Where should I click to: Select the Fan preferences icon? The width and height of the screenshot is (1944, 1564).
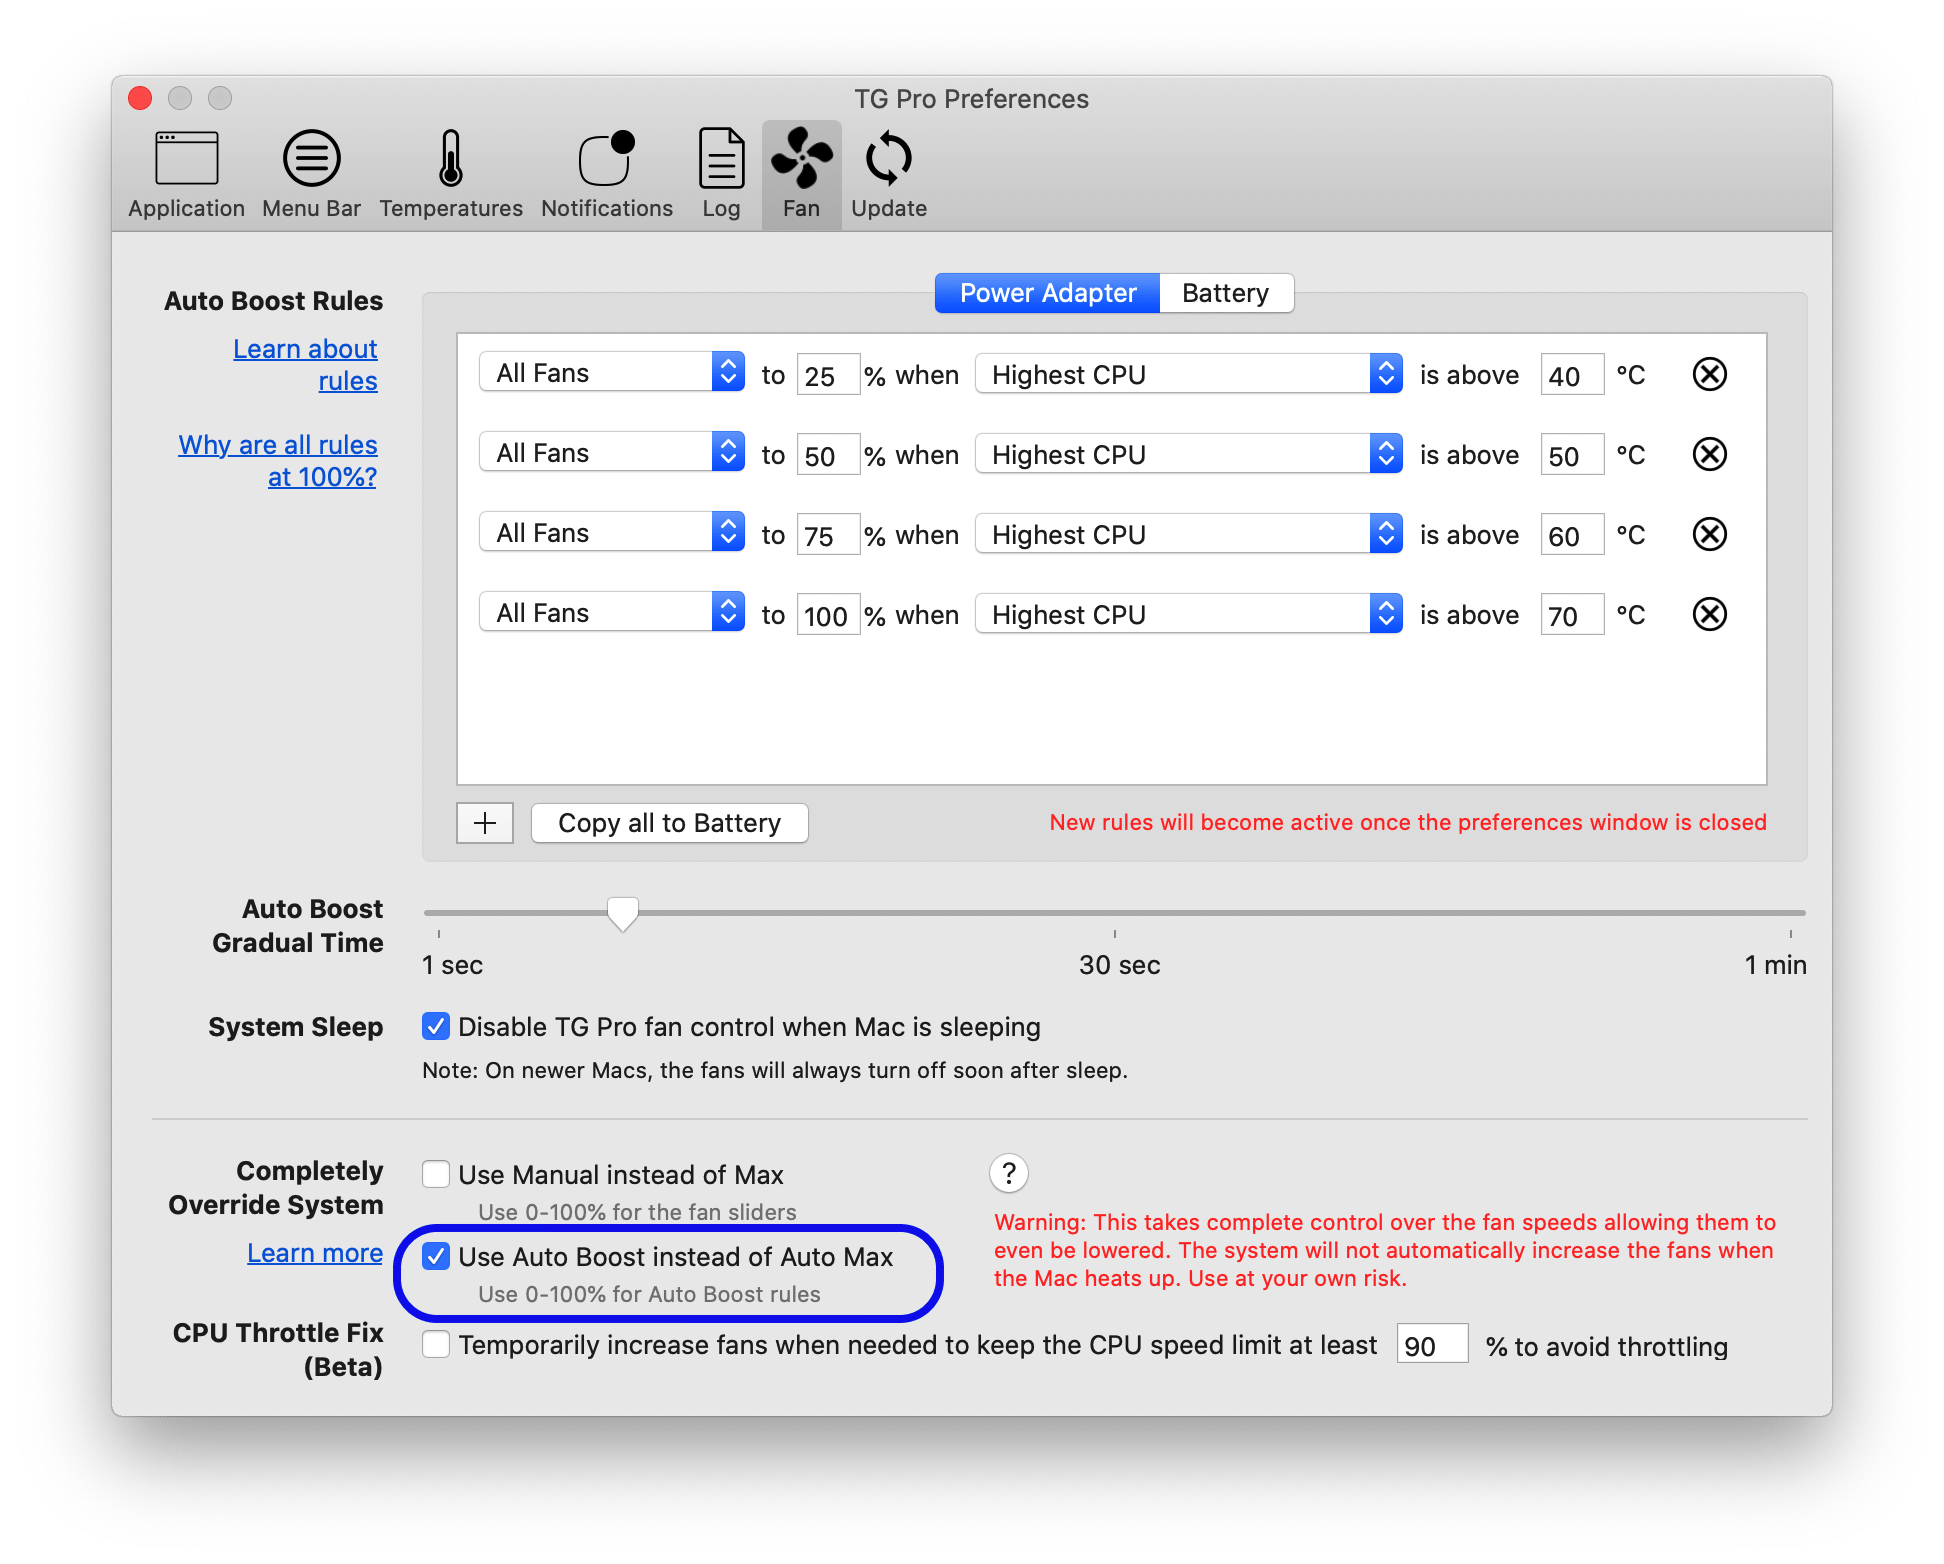799,172
